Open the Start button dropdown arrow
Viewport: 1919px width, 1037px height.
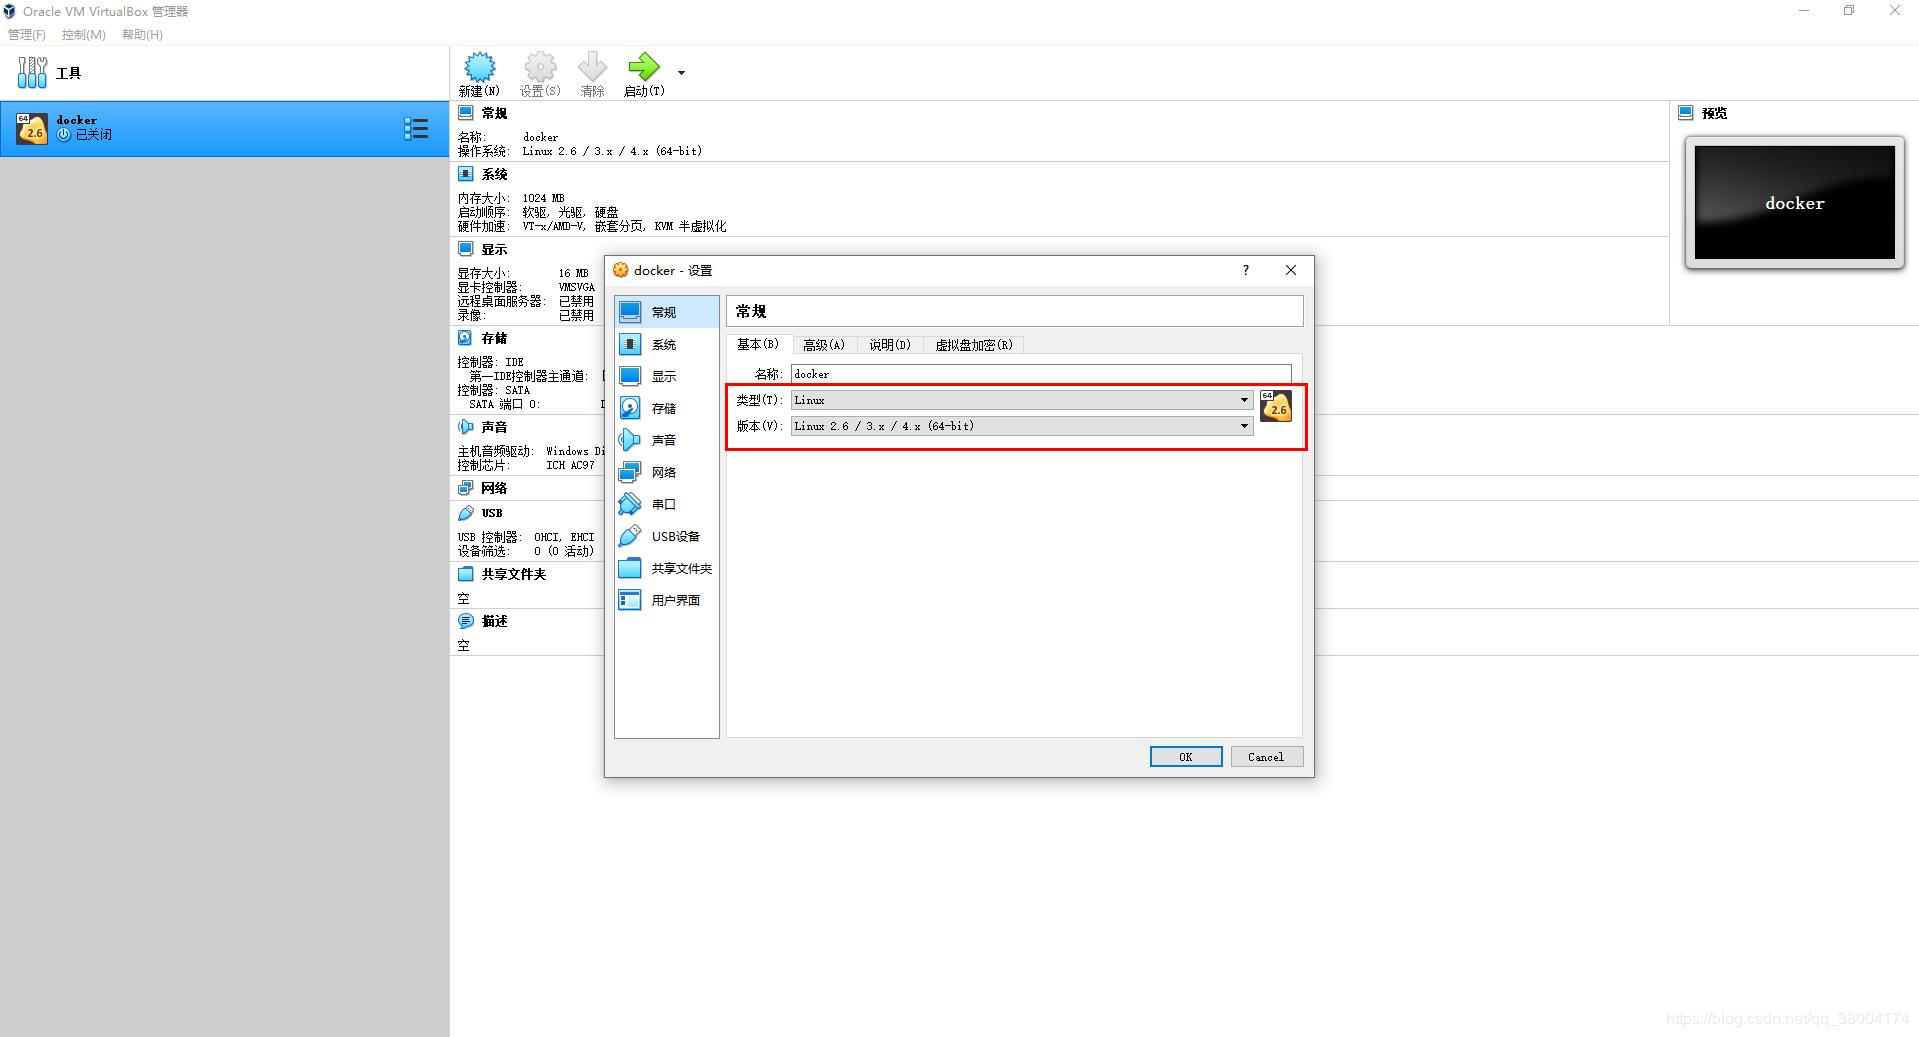[681, 73]
